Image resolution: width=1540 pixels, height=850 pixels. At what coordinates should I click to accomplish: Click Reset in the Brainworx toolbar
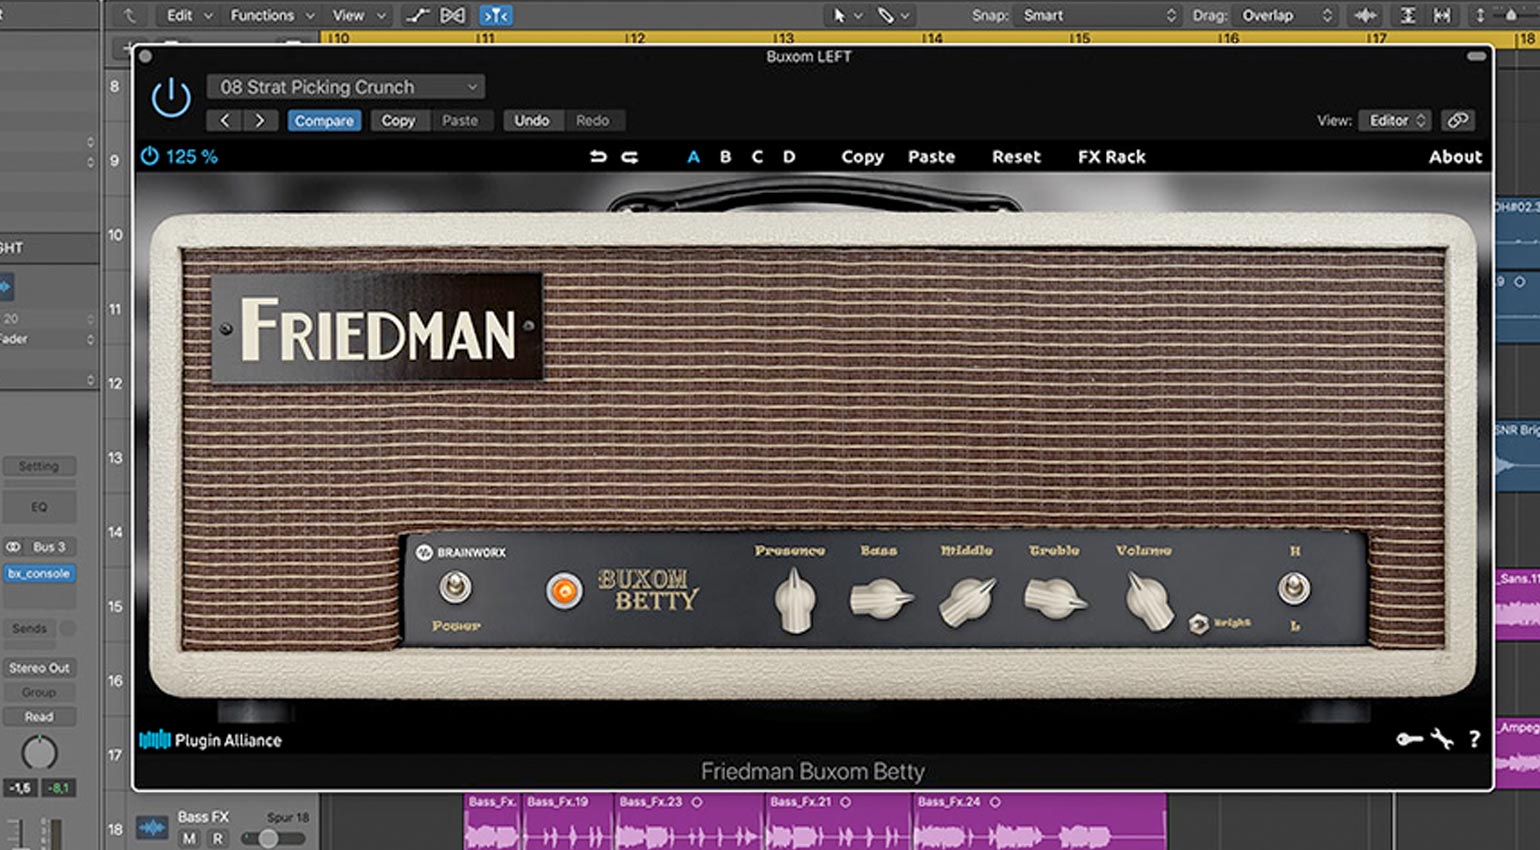click(1016, 157)
